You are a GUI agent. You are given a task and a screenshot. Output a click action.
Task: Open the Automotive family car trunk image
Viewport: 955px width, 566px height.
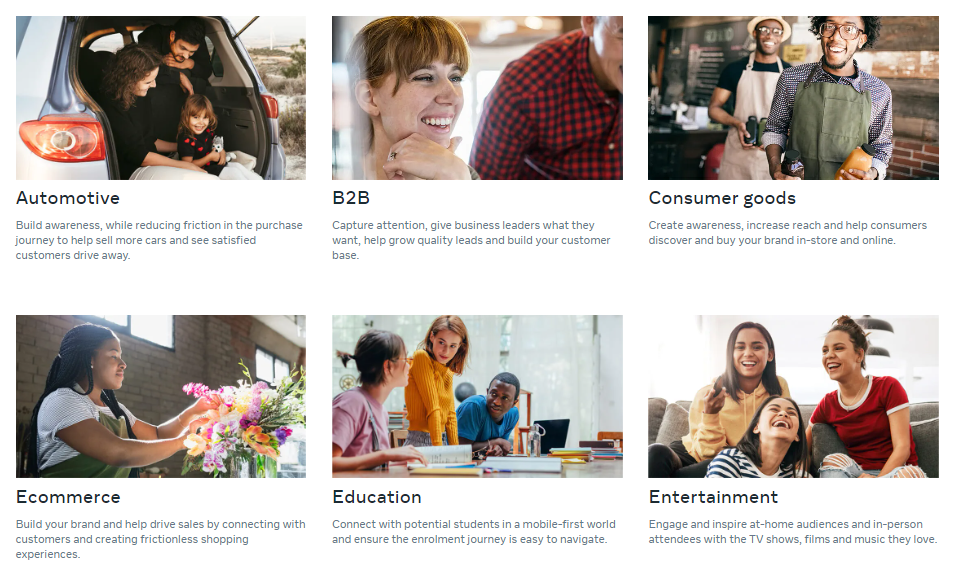tap(161, 97)
